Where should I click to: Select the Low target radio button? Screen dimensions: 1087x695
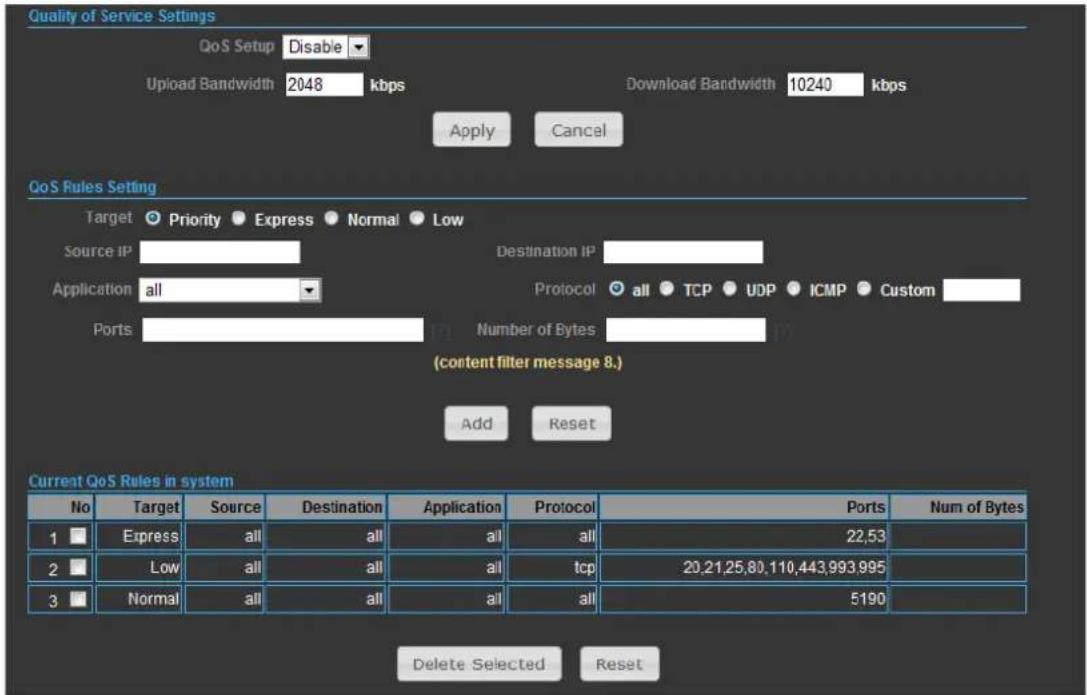pyautogui.click(x=417, y=218)
